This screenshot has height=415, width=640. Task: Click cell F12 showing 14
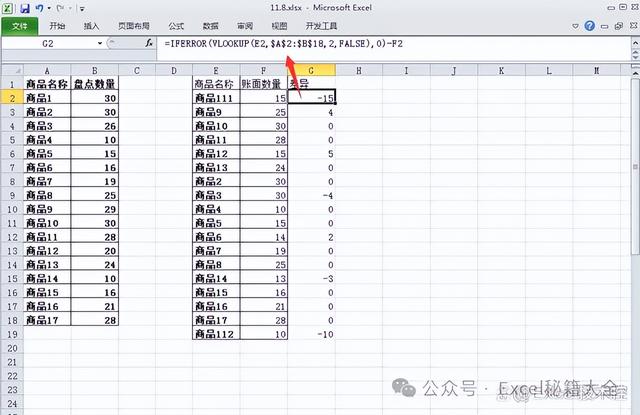[264, 237]
